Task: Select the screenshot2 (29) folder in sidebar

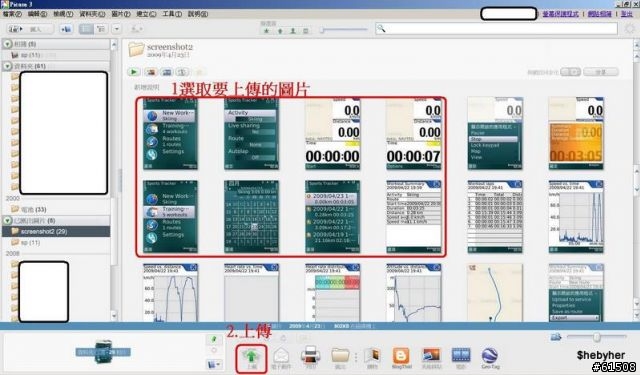Action: point(56,231)
